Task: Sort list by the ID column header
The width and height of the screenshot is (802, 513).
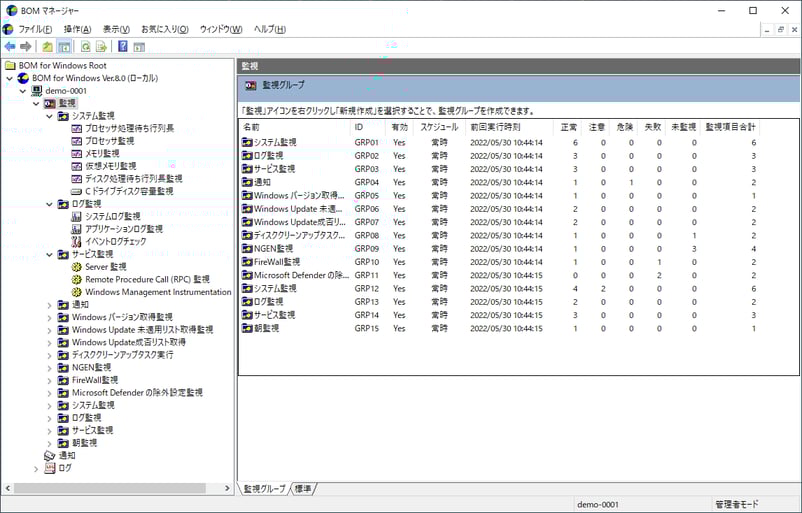Action: 368,127
